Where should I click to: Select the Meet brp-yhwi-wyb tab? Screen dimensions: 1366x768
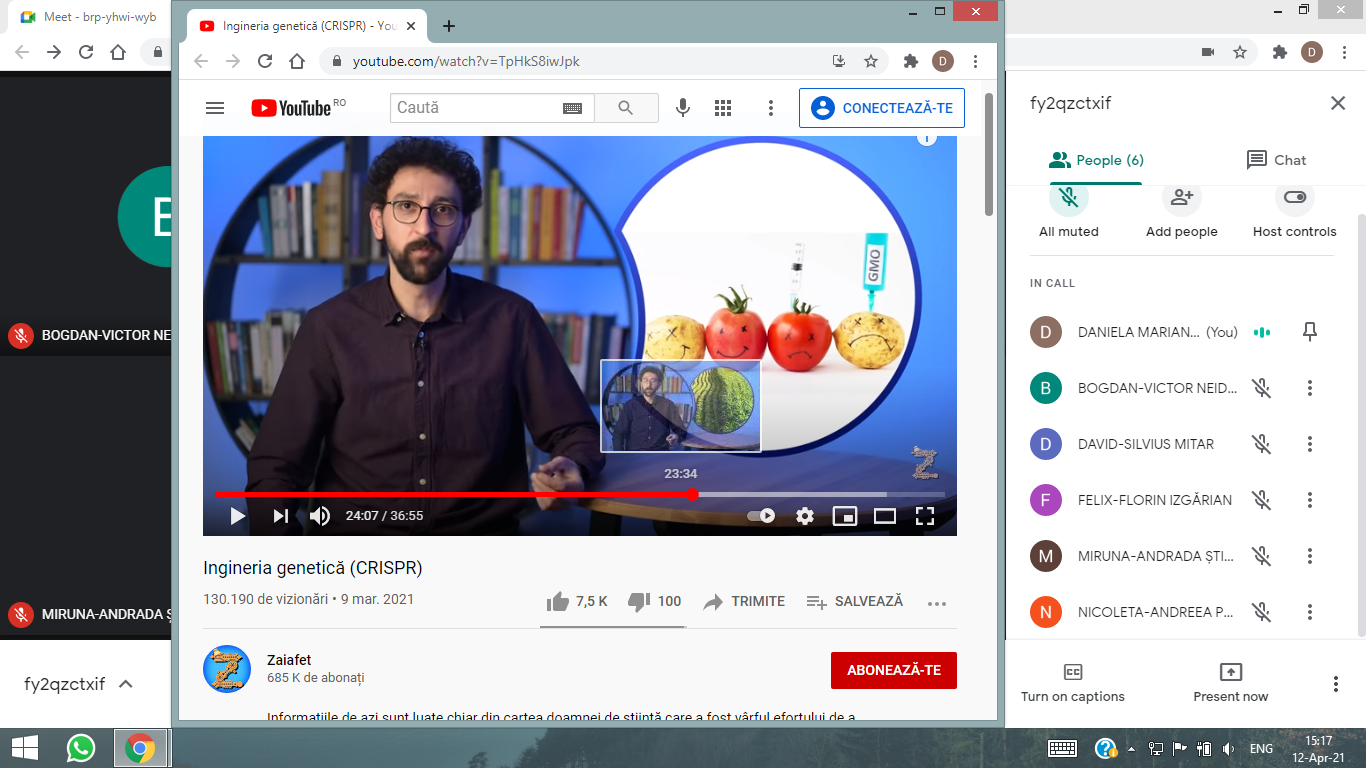pos(89,17)
